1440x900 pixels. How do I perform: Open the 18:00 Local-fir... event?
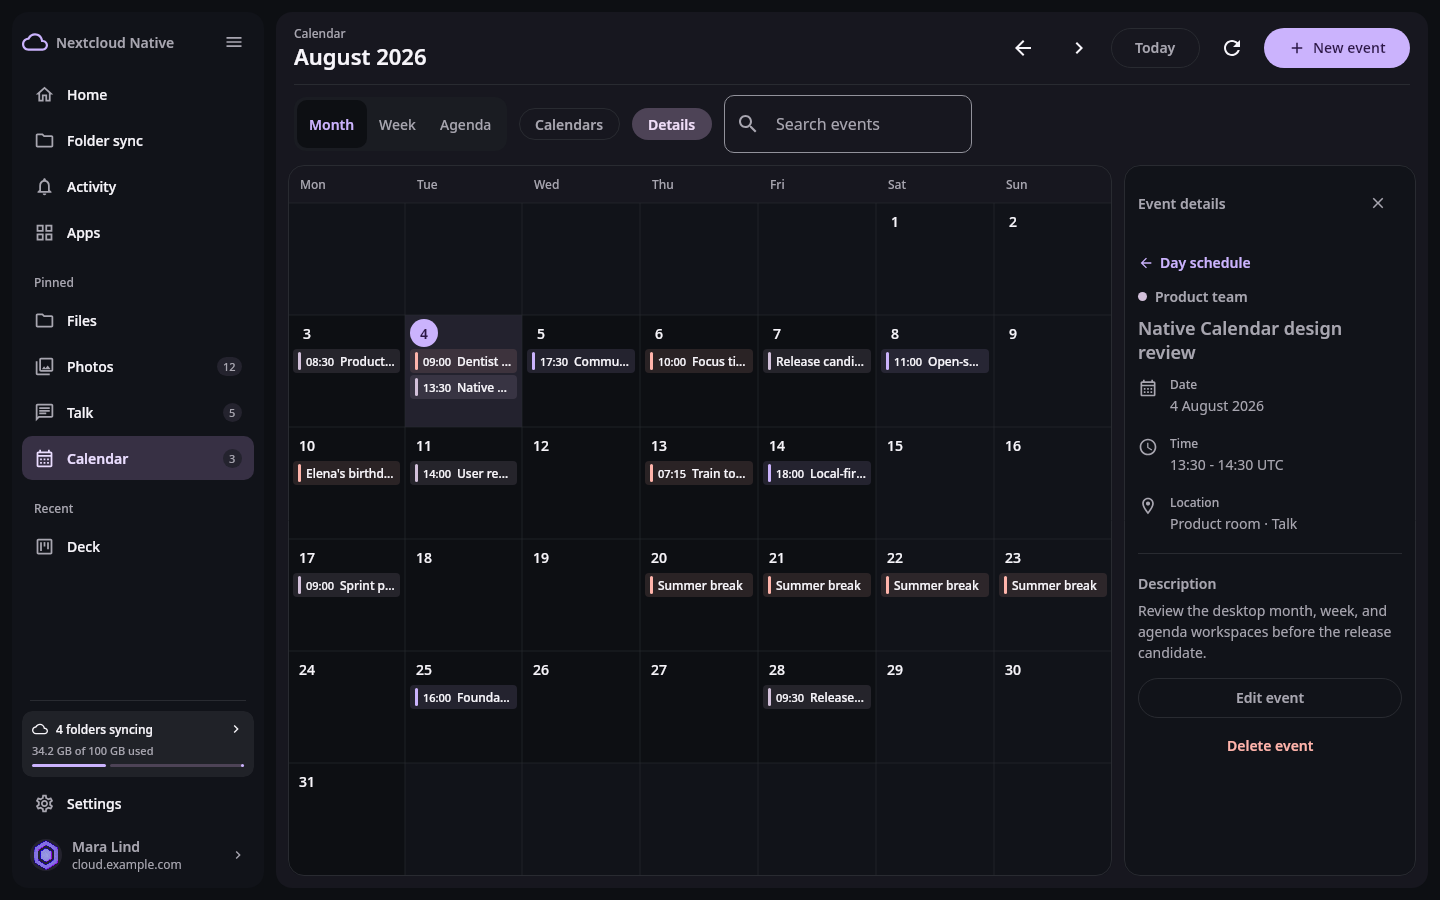(819, 474)
